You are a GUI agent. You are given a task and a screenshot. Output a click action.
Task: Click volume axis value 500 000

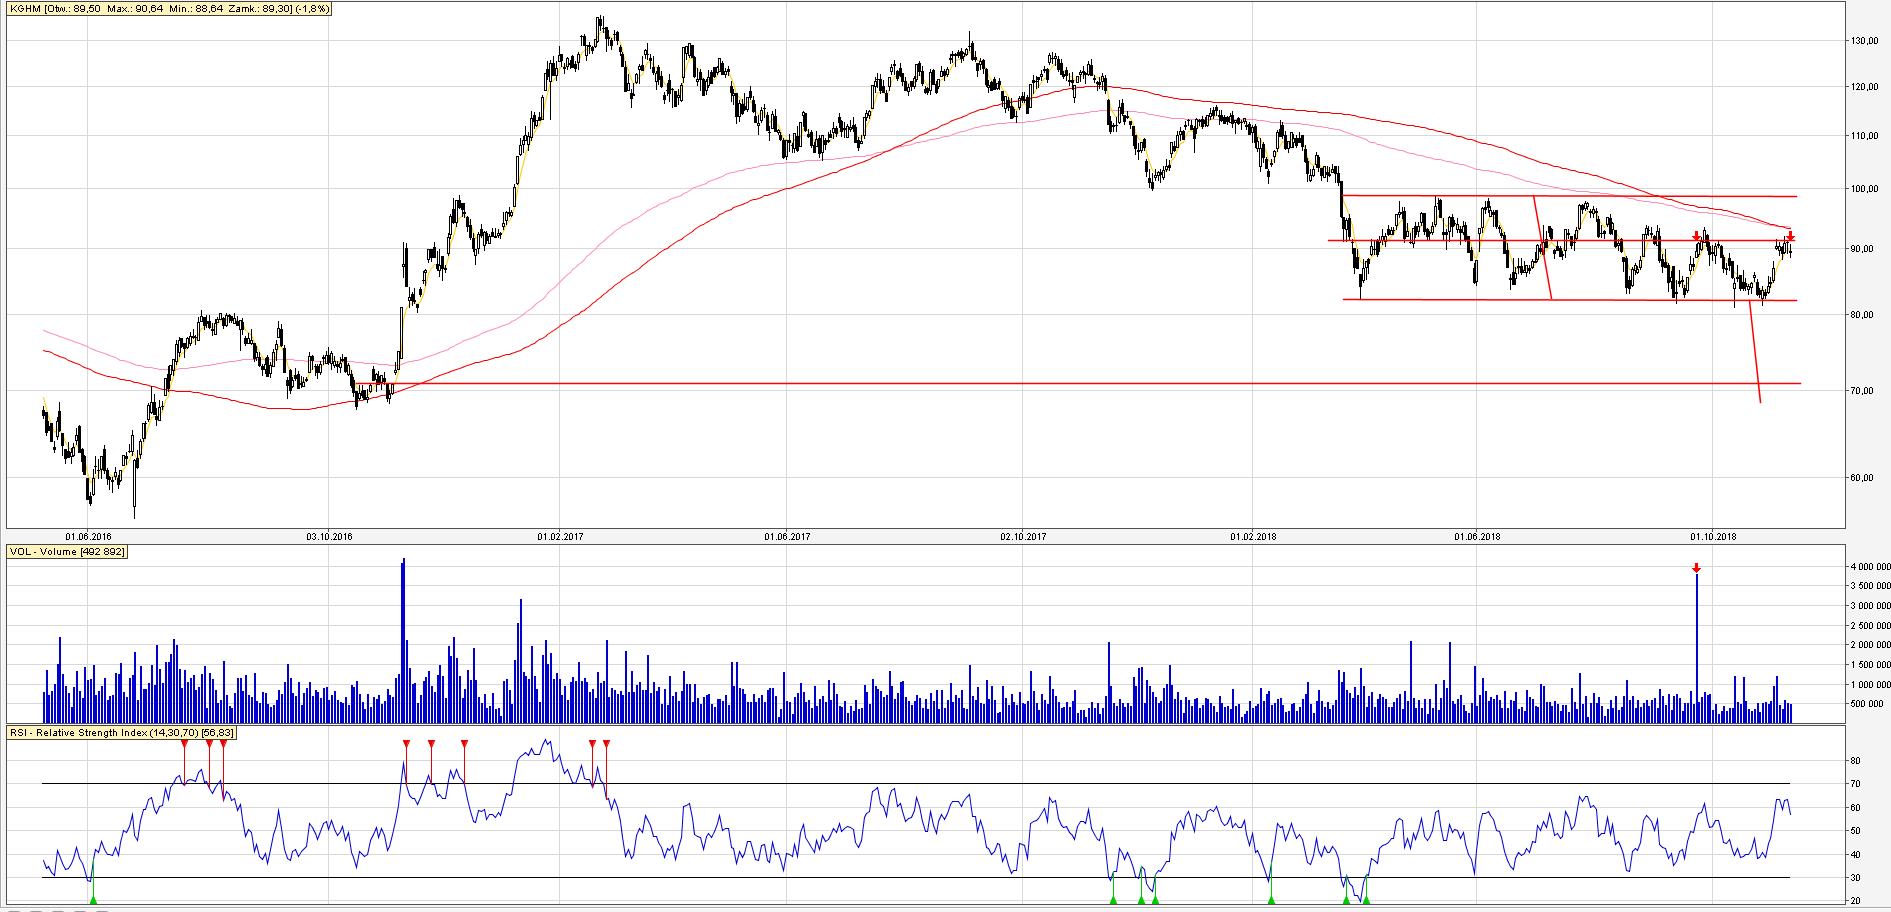(x=1866, y=704)
